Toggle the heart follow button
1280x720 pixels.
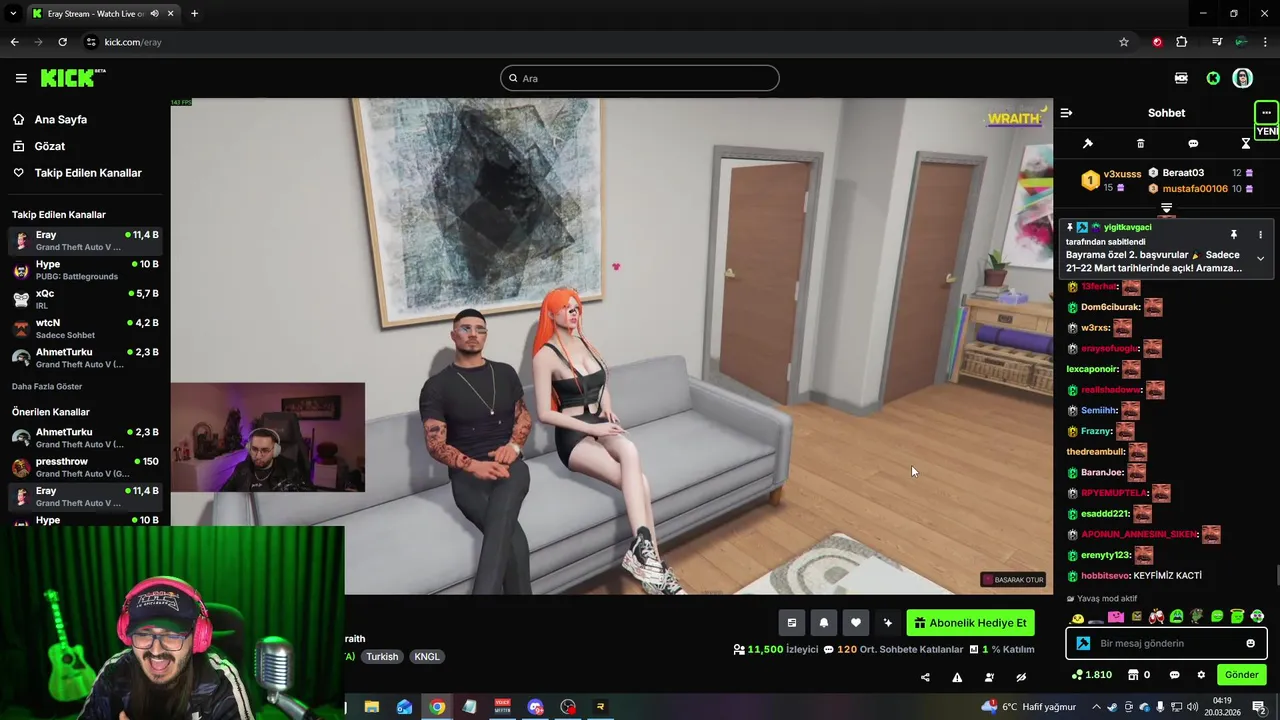(855, 623)
